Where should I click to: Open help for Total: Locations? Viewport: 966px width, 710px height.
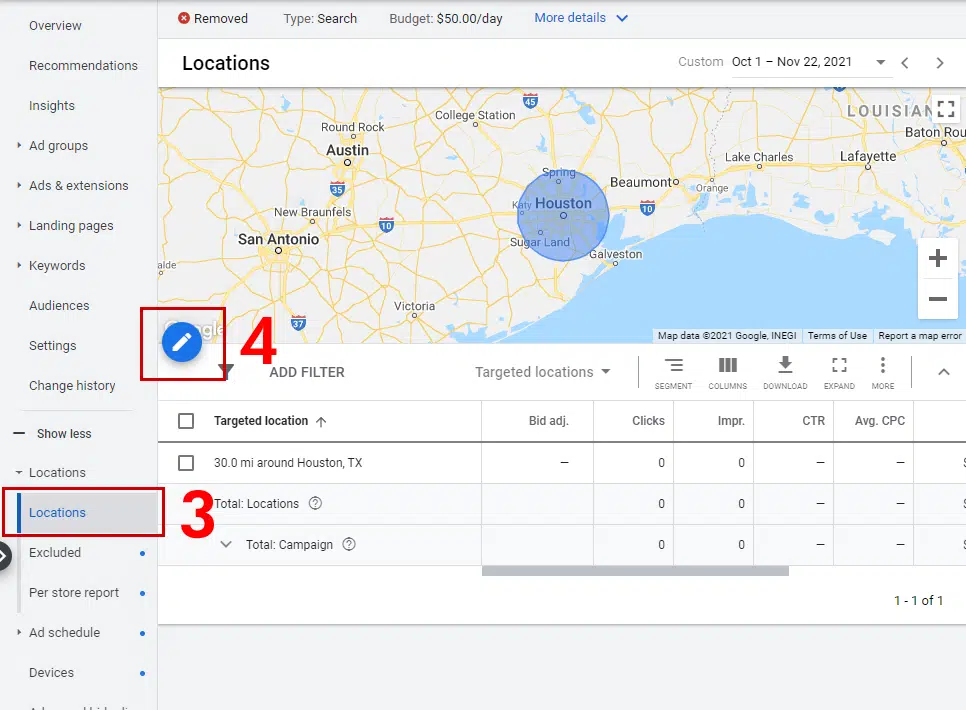click(x=315, y=503)
